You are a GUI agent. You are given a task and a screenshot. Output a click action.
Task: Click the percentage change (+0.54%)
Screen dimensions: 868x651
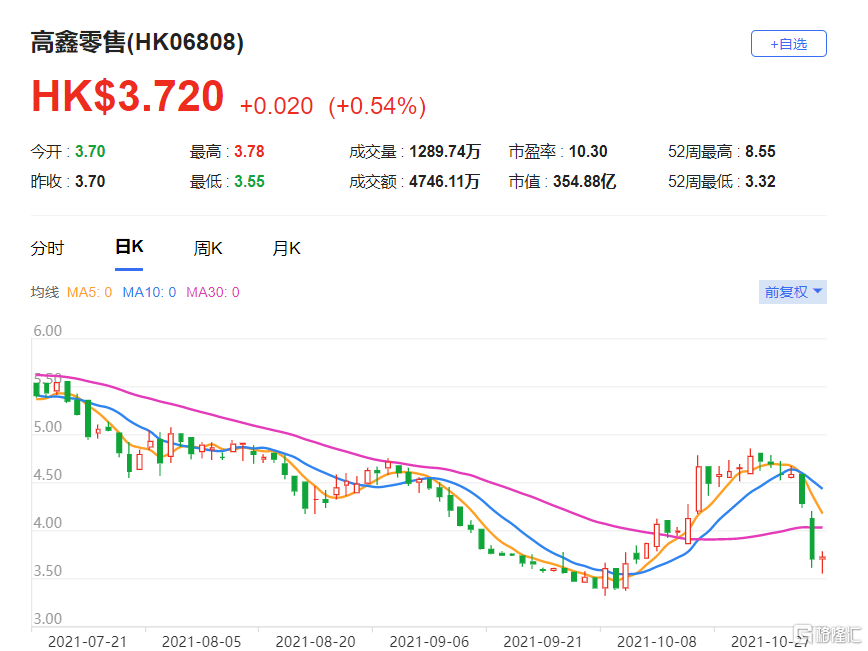[x=377, y=106]
